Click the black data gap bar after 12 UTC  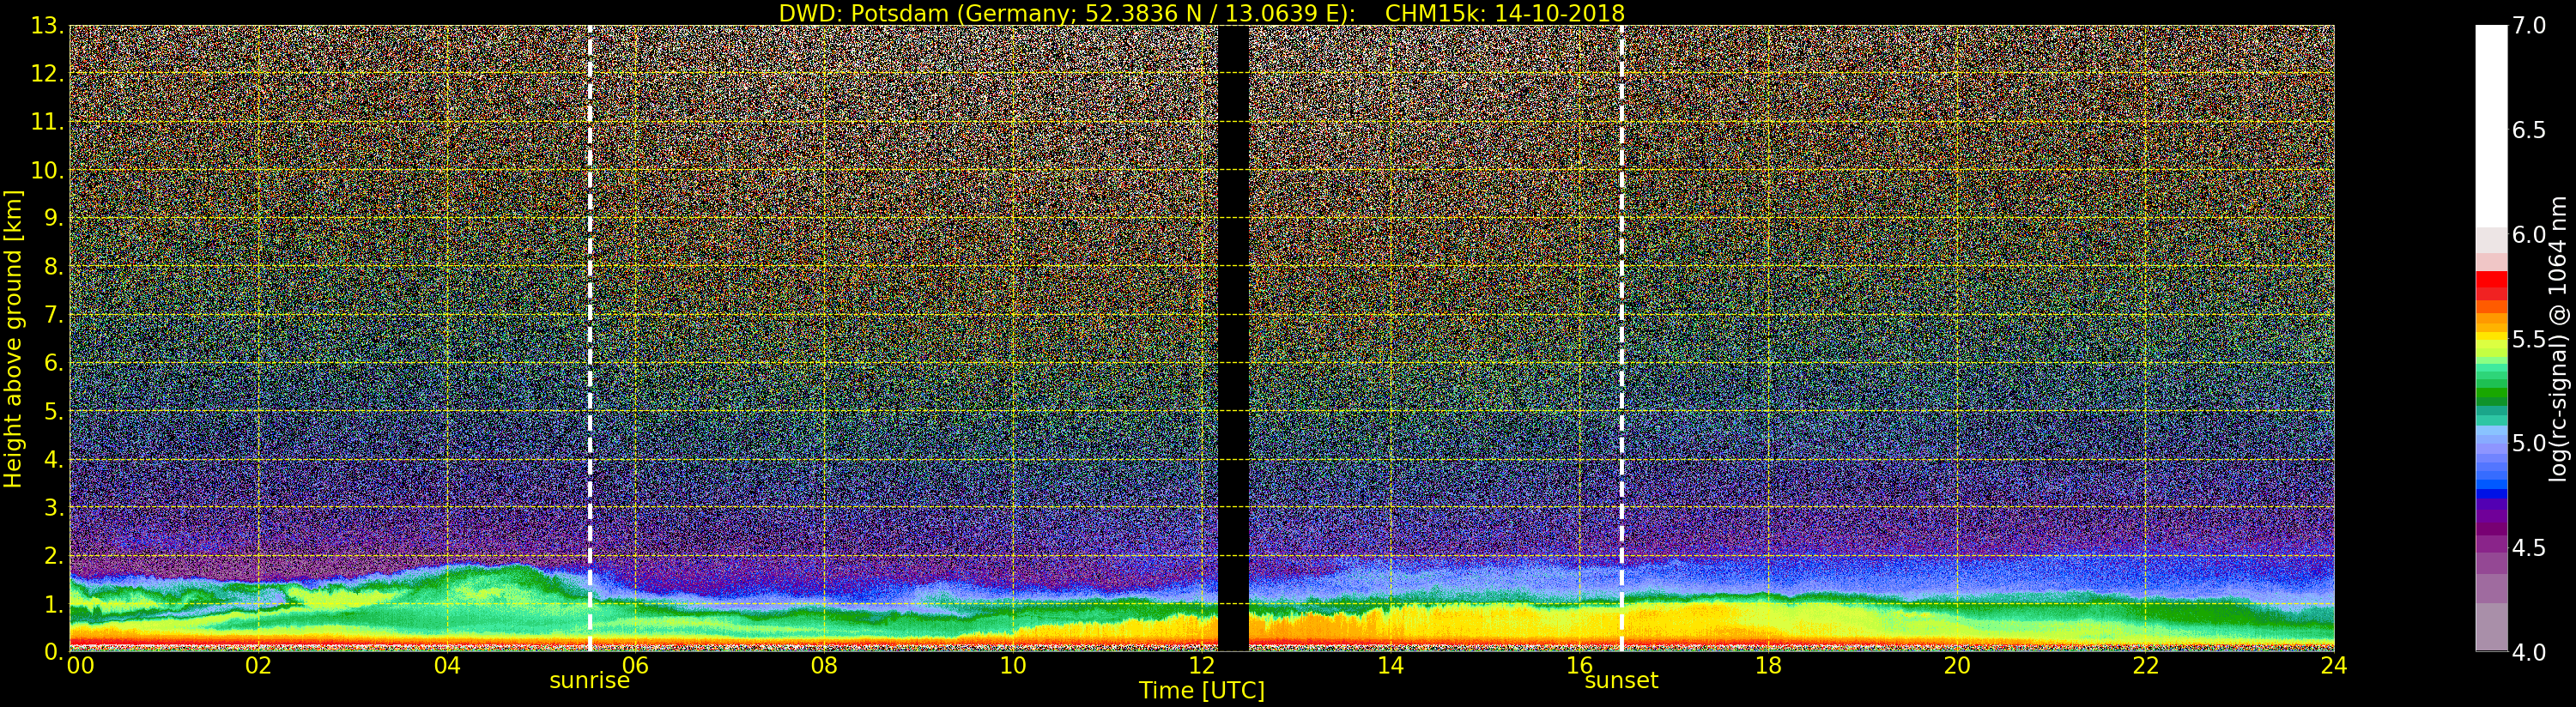point(1233,338)
